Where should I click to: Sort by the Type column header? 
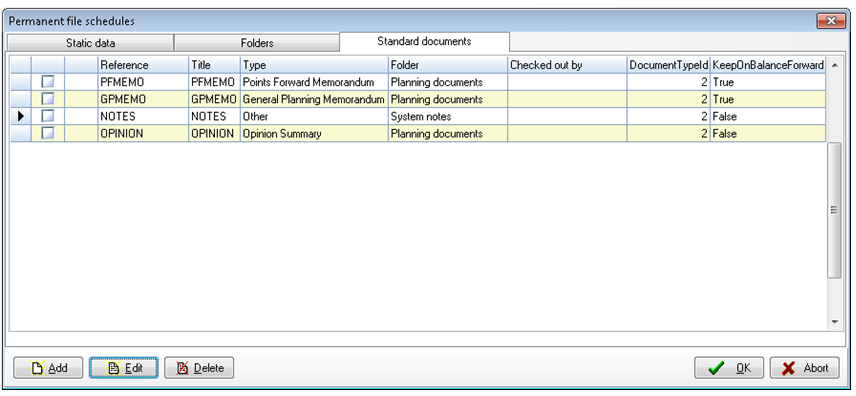tap(314, 65)
